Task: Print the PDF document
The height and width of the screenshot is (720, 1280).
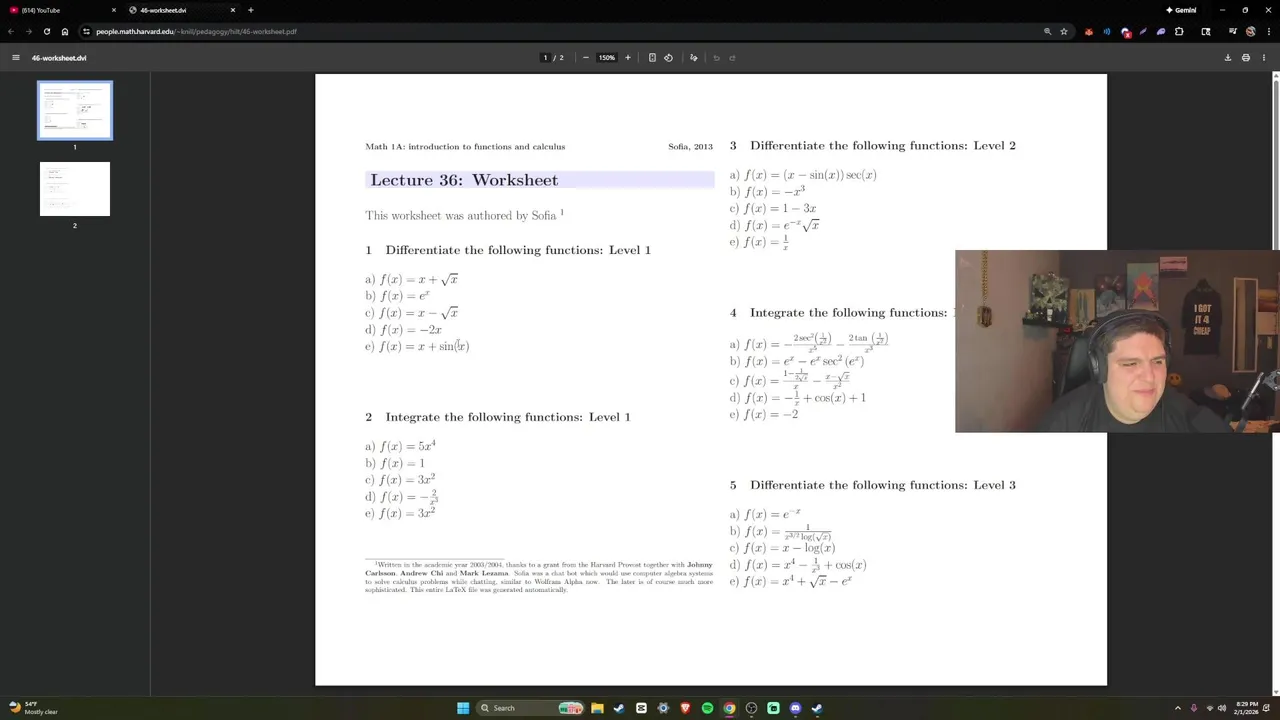Action: tap(1246, 58)
